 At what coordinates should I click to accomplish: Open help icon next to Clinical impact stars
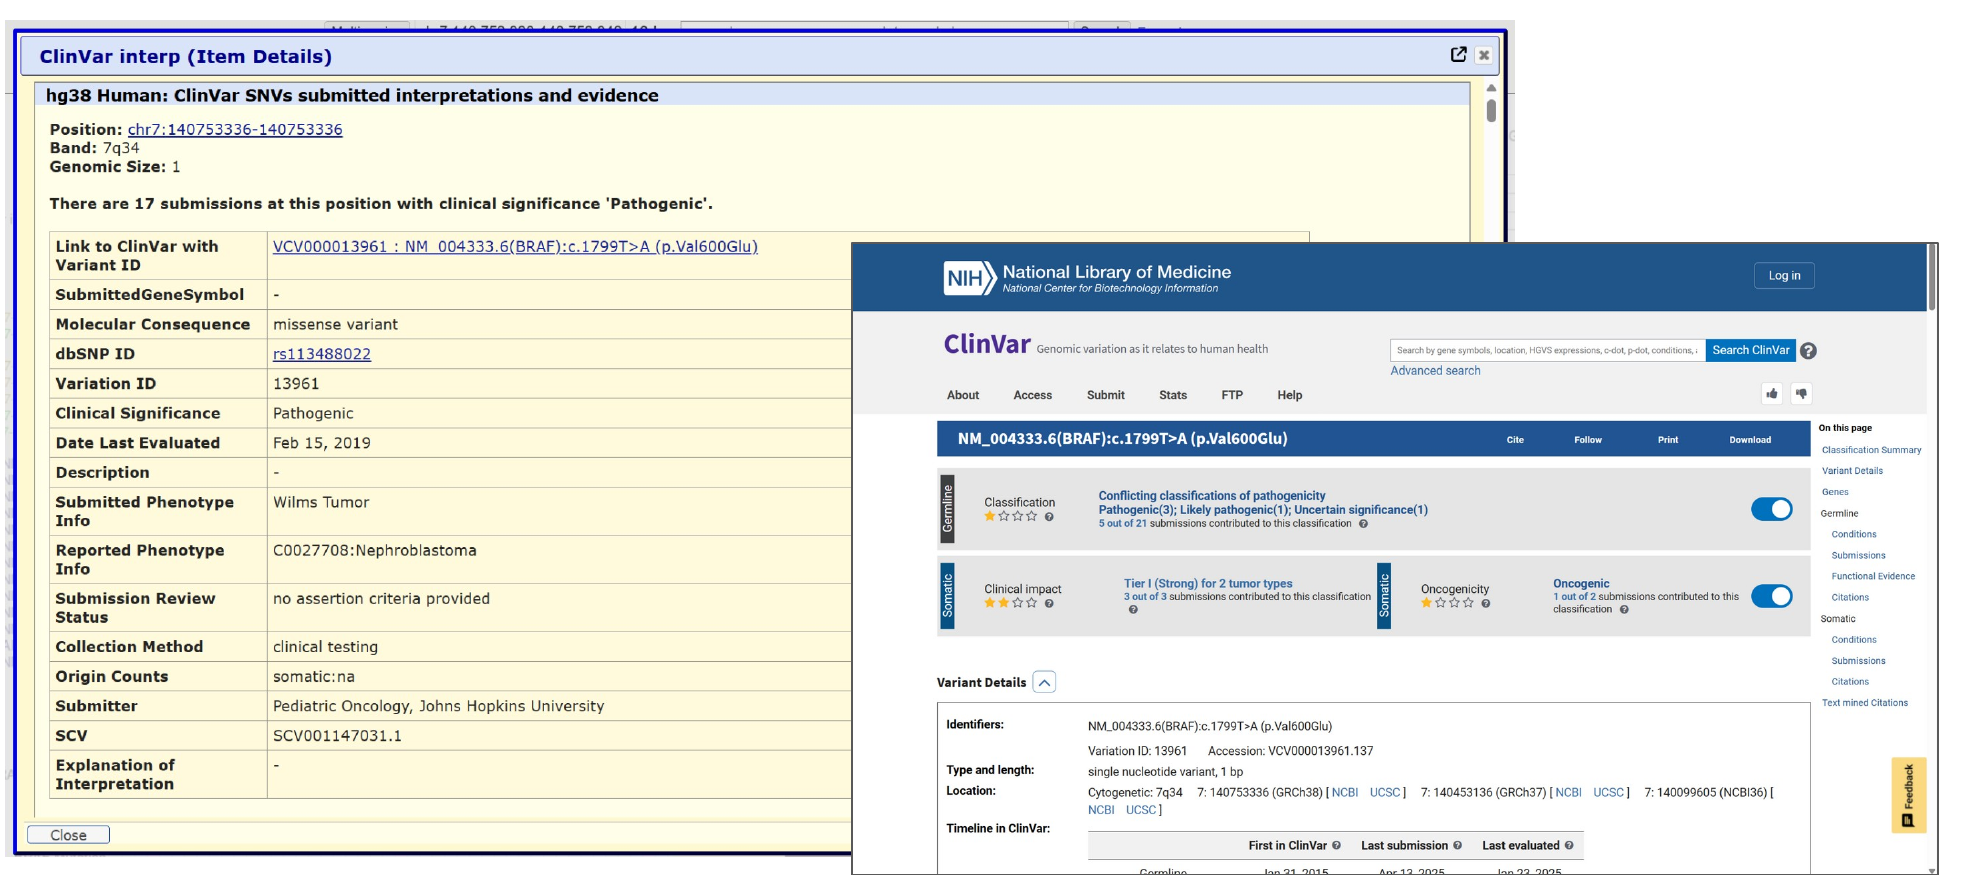point(1049,604)
